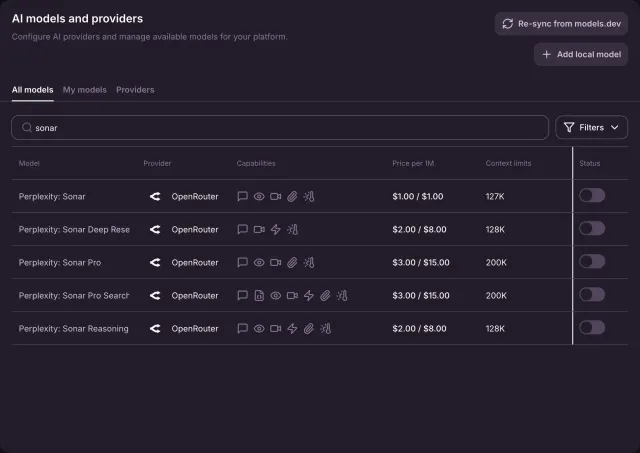Click the $1.00 / $1.00 price
The image size is (640, 453).
point(418,196)
